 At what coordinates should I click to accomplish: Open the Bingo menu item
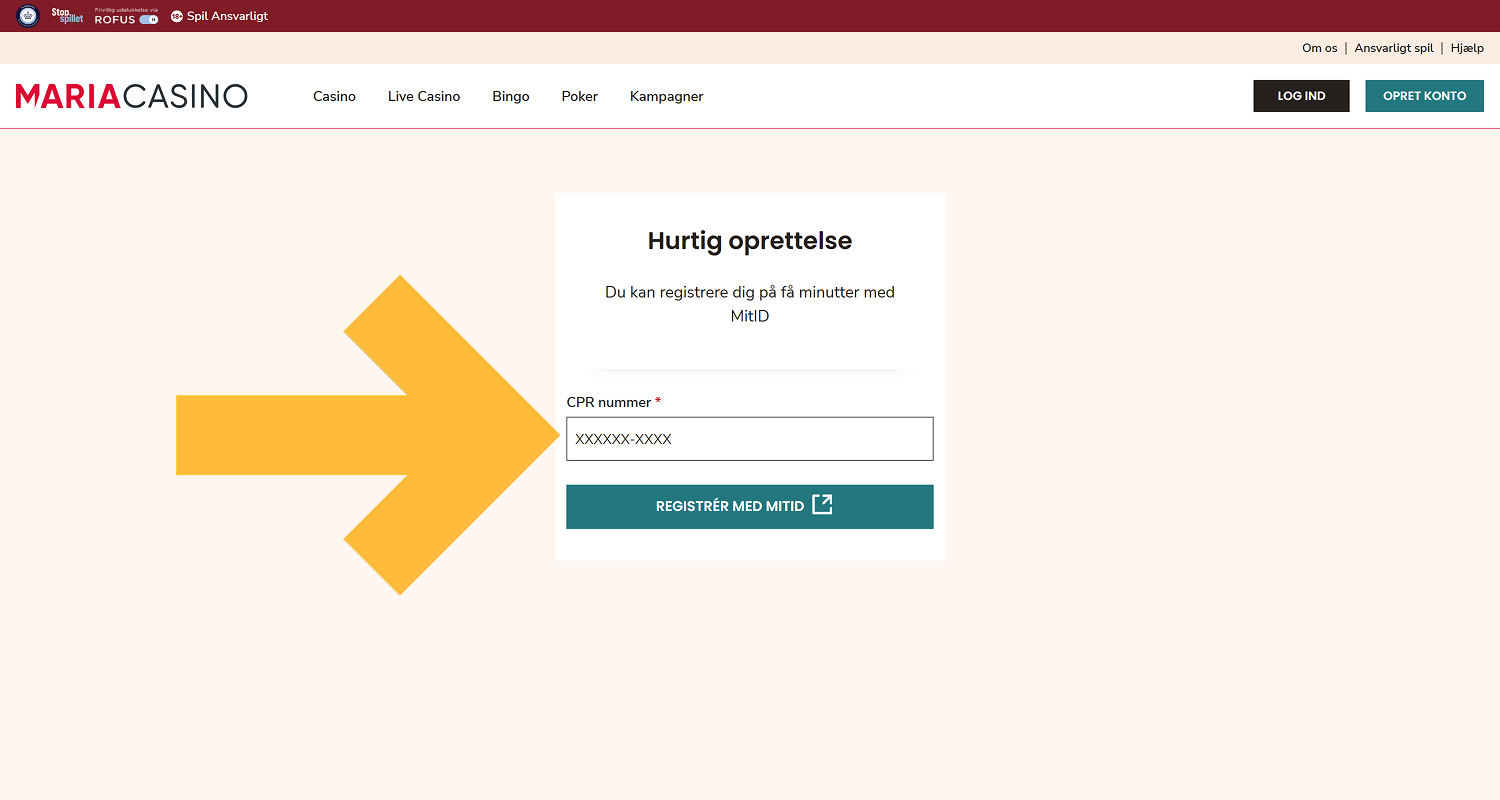[x=511, y=96]
